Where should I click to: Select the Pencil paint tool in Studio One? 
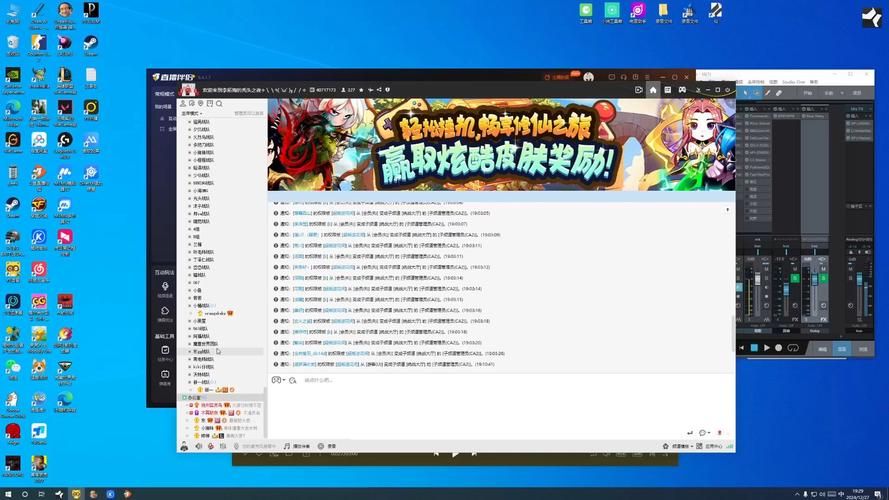click(768, 93)
